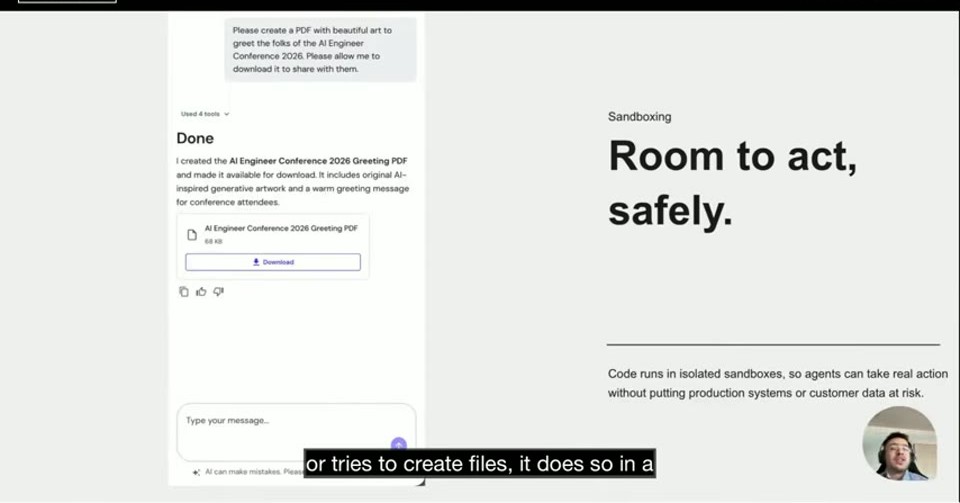
Task: Click the '68 KB' file size text
Action: coord(214,241)
